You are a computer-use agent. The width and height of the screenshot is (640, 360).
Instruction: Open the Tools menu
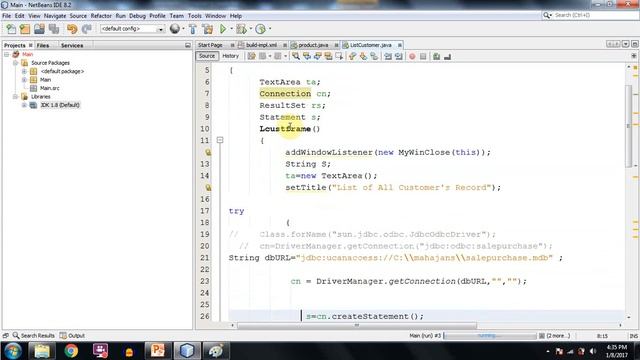click(195, 16)
